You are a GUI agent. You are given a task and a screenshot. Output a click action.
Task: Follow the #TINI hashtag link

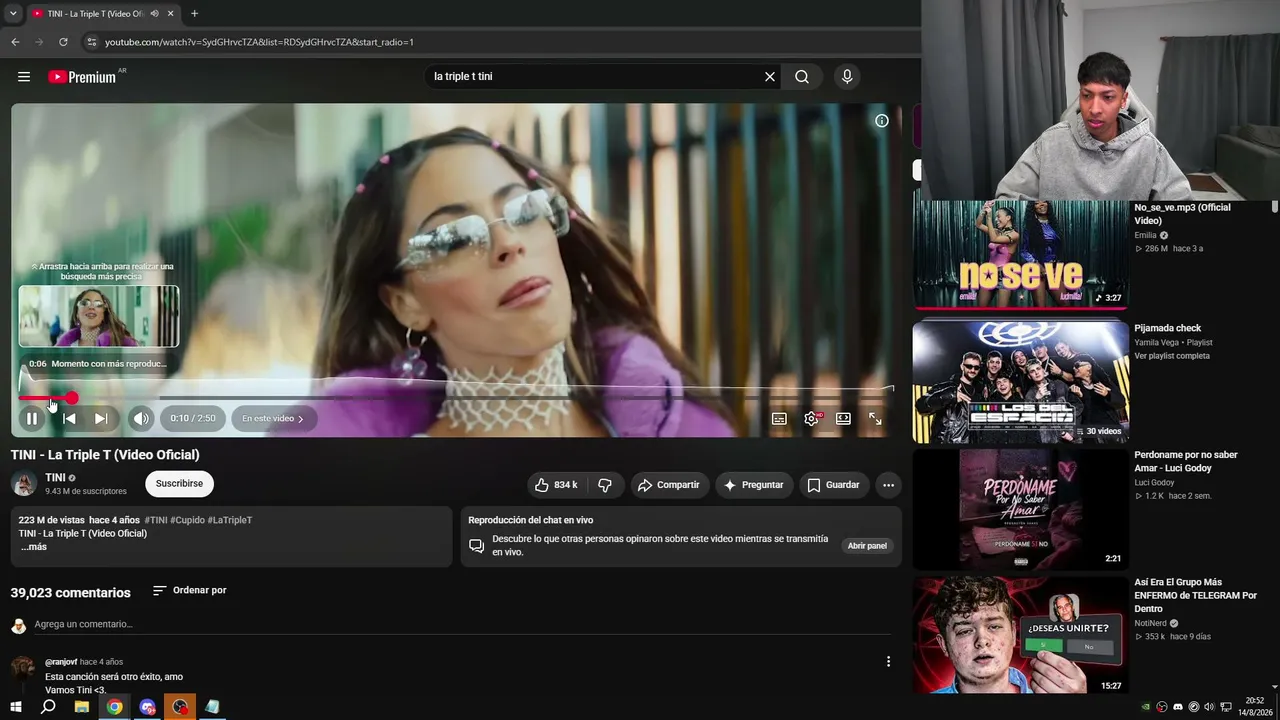(x=155, y=520)
